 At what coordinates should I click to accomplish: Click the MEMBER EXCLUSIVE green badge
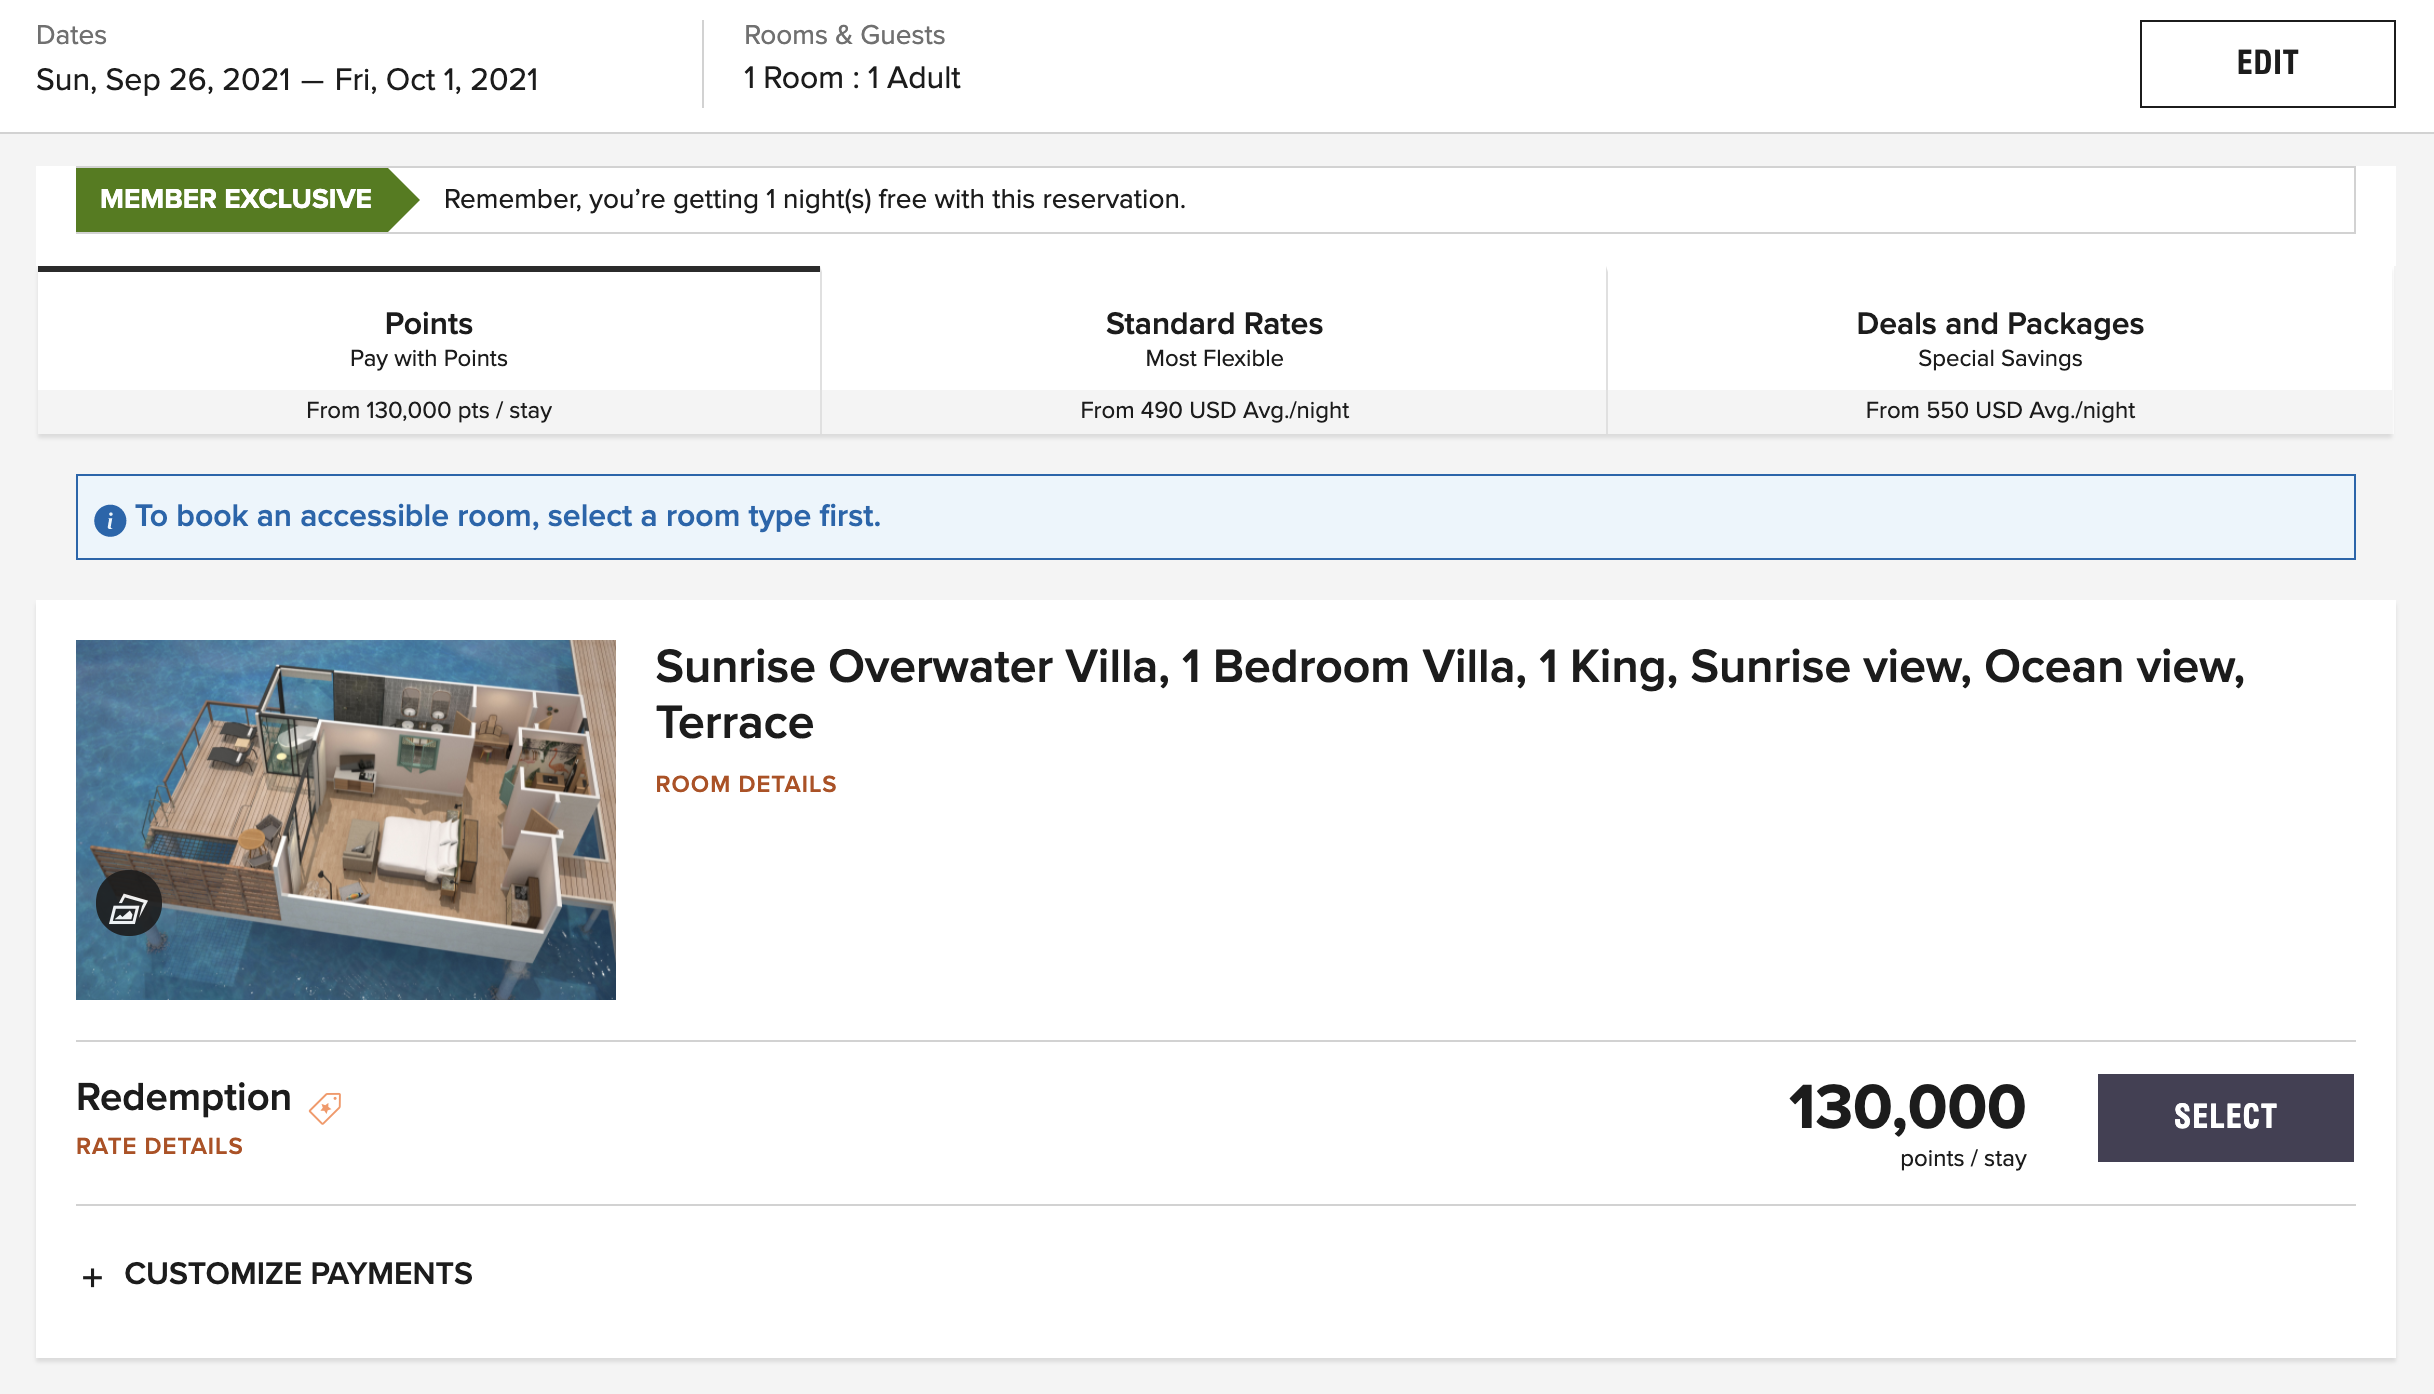point(236,199)
